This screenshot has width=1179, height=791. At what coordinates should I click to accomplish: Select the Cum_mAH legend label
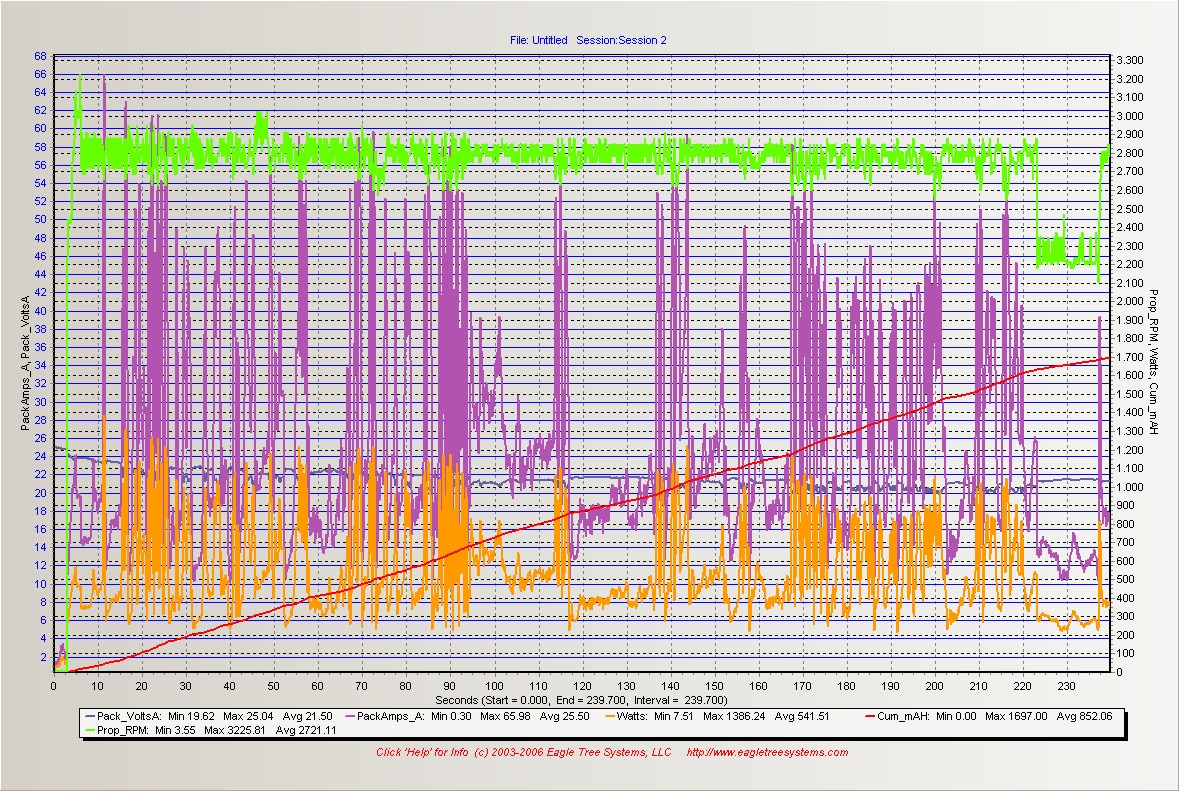point(902,717)
